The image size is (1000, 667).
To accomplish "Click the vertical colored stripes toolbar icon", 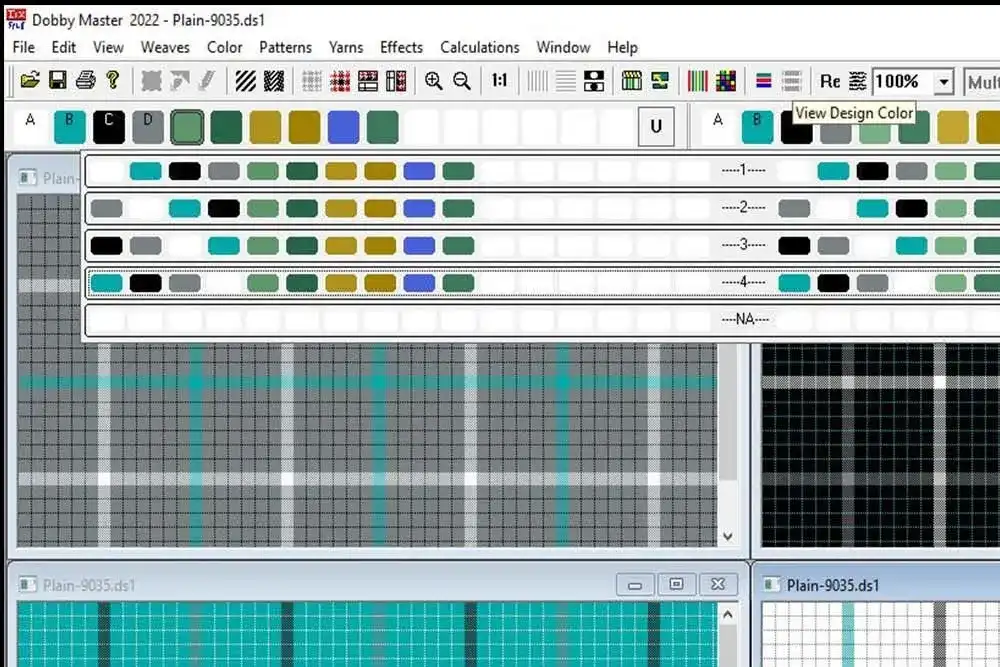I will click(x=698, y=81).
